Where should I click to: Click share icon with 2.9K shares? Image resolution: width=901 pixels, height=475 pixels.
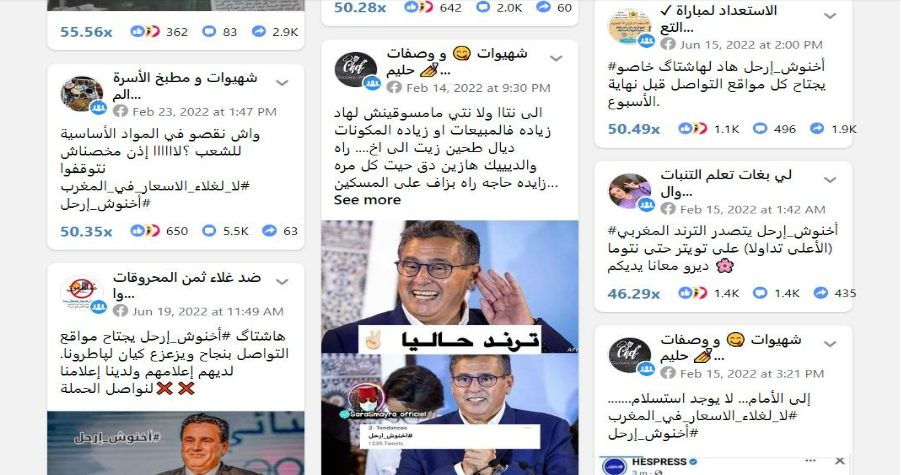click(x=259, y=32)
